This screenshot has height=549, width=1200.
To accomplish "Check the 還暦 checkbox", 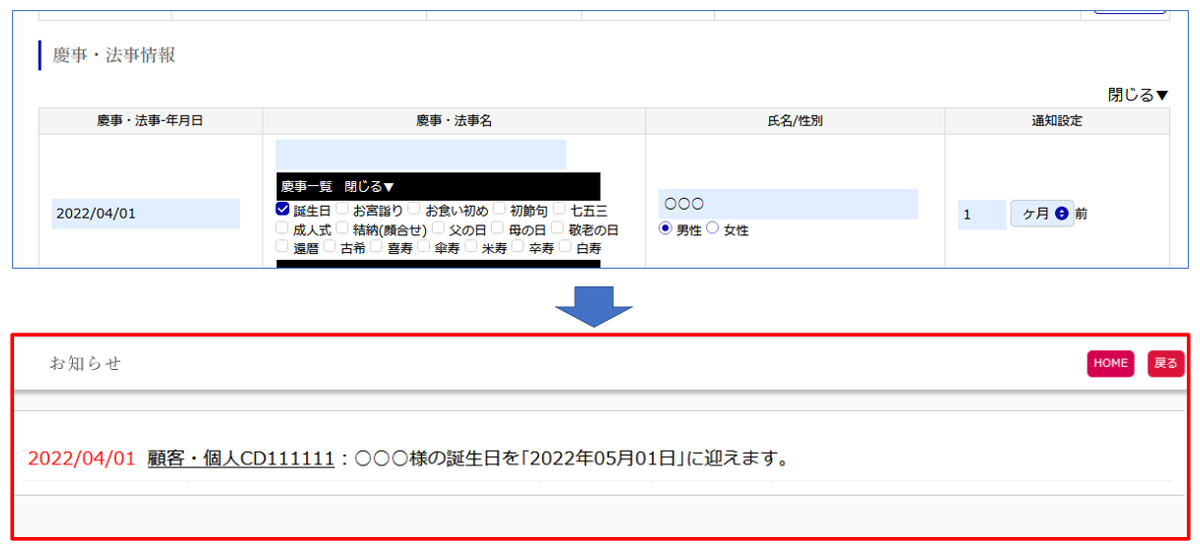I will [x=283, y=247].
